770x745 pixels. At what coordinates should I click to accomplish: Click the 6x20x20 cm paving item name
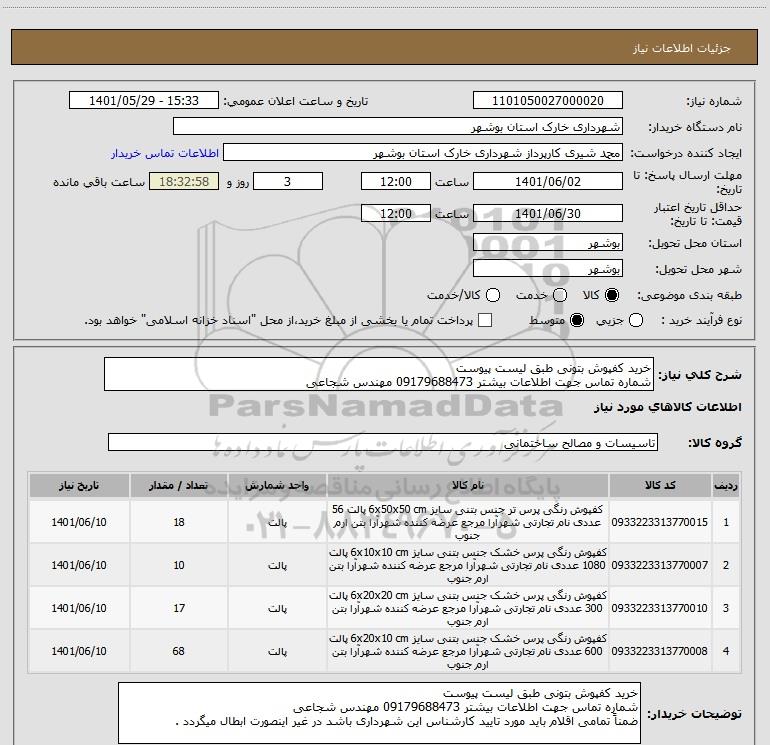(x=468, y=608)
